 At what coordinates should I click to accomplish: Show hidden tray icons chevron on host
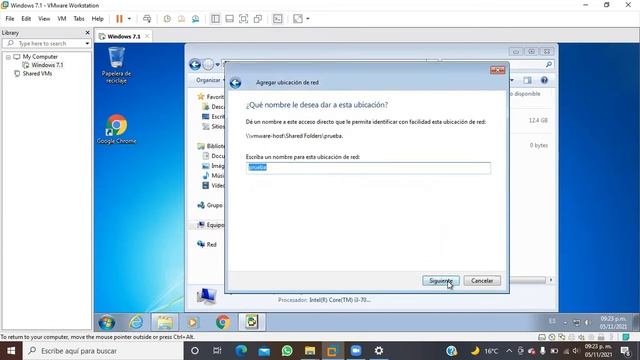pyautogui.click(x=509, y=351)
